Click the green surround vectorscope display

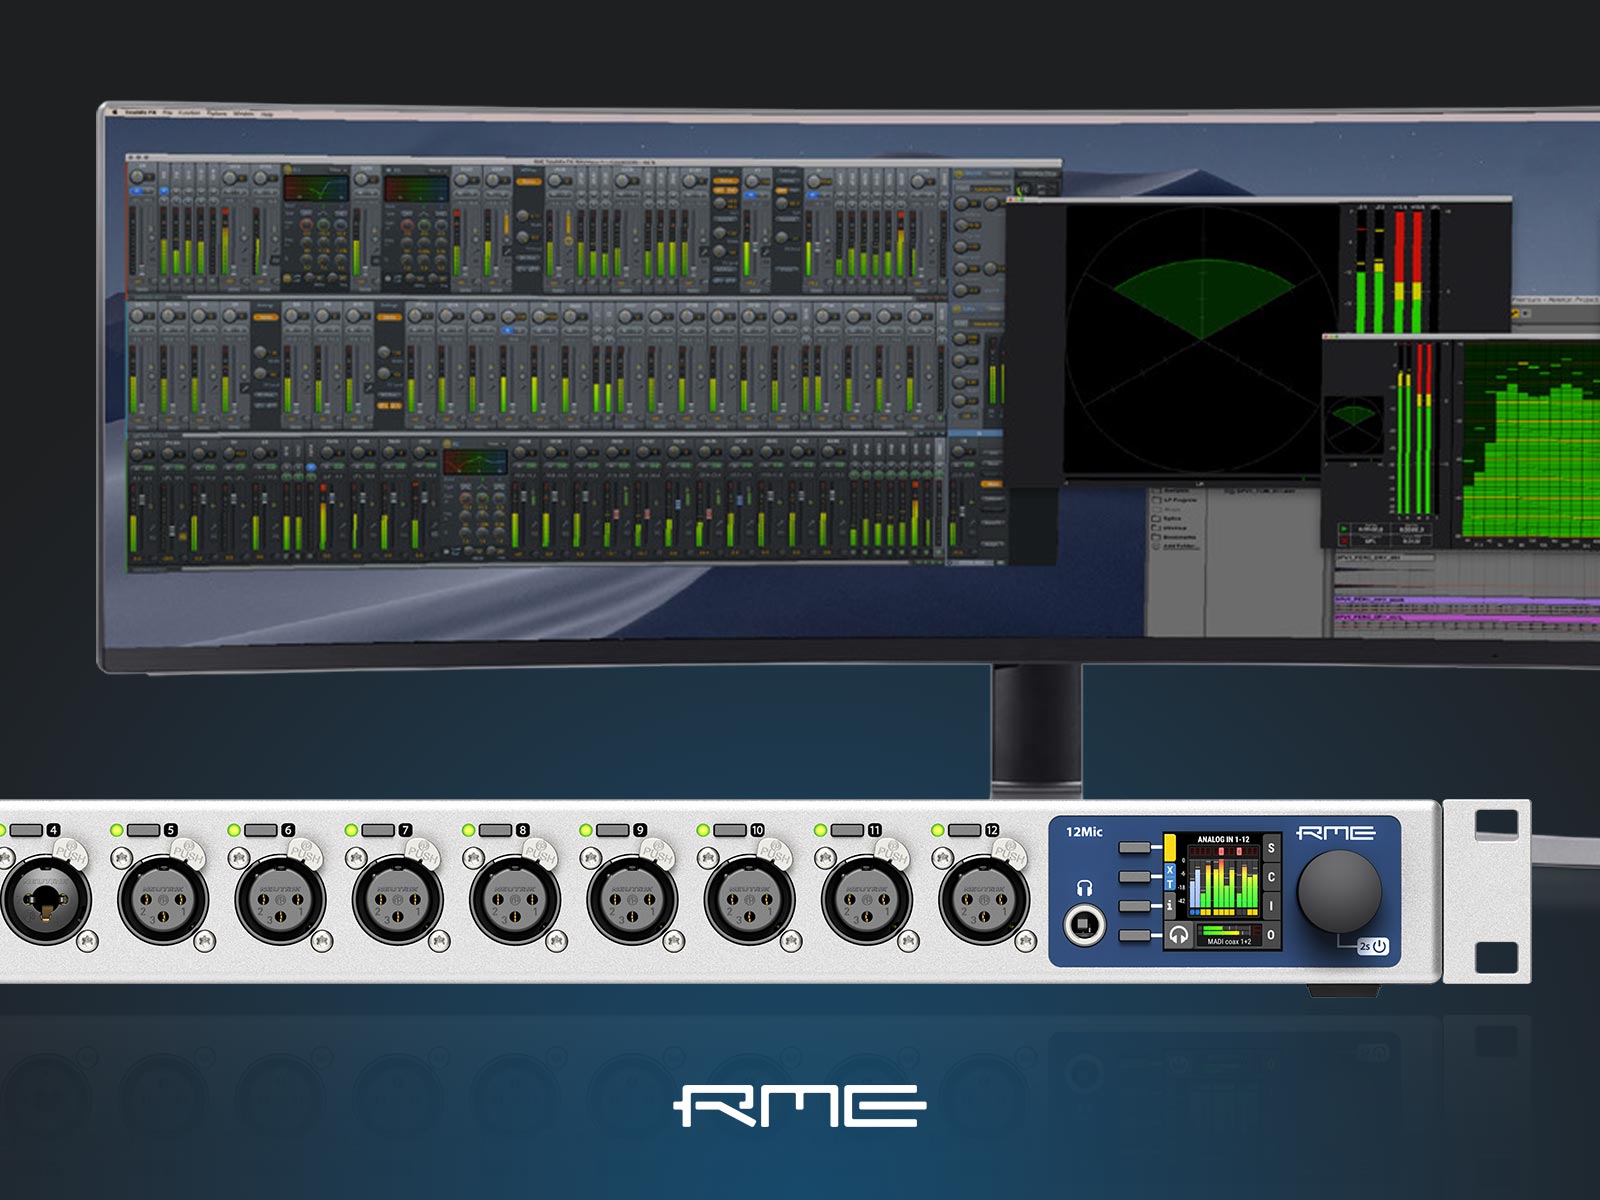[1200, 340]
